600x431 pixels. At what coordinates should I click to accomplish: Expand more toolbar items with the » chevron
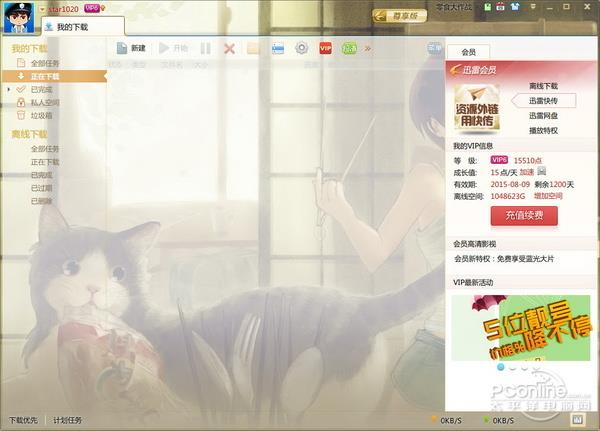368,49
